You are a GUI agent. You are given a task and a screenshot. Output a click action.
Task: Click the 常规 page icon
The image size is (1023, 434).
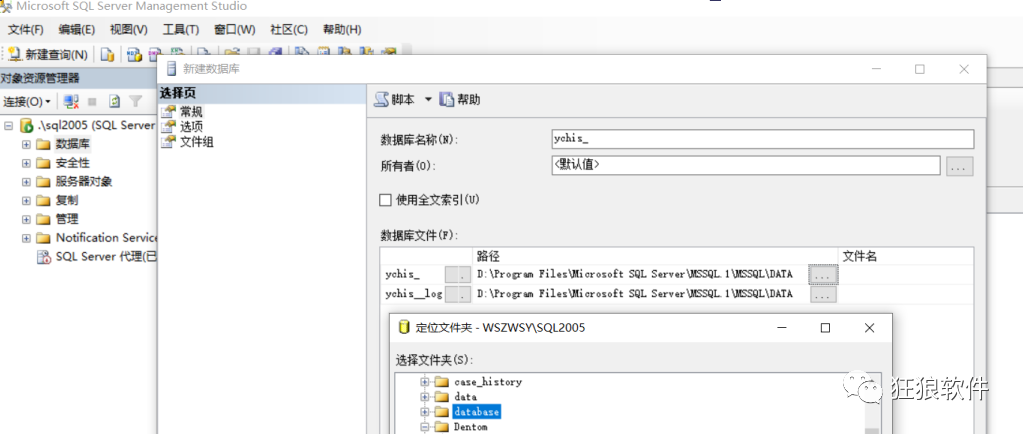click(168, 112)
